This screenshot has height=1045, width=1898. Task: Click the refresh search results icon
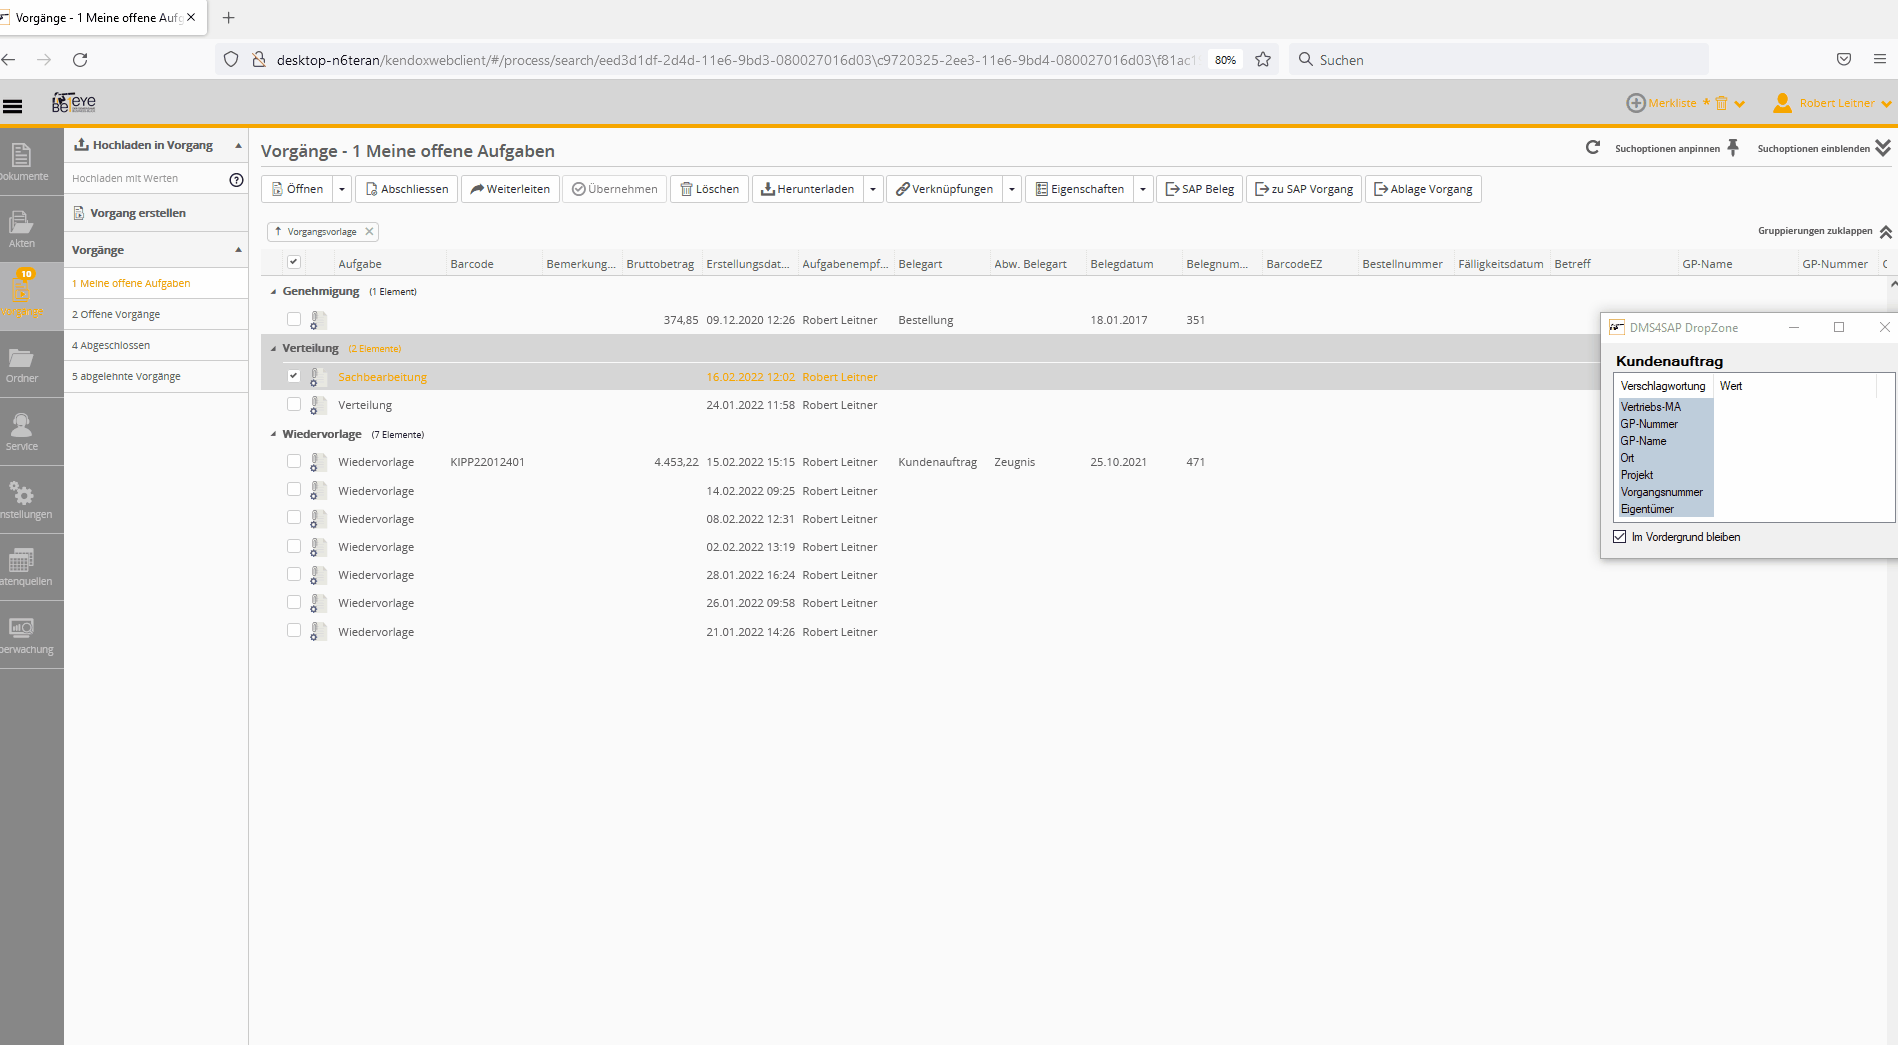click(1593, 148)
